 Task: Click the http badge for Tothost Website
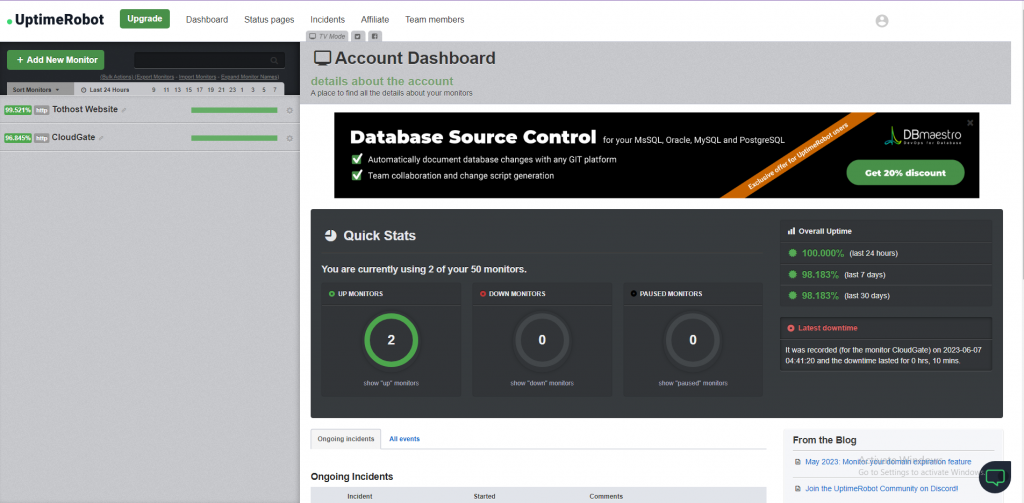pos(42,110)
